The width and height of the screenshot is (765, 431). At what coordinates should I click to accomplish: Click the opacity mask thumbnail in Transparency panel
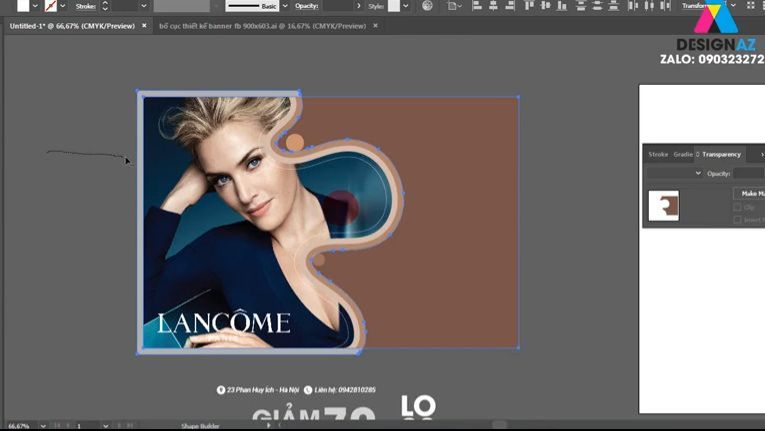(x=663, y=206)
